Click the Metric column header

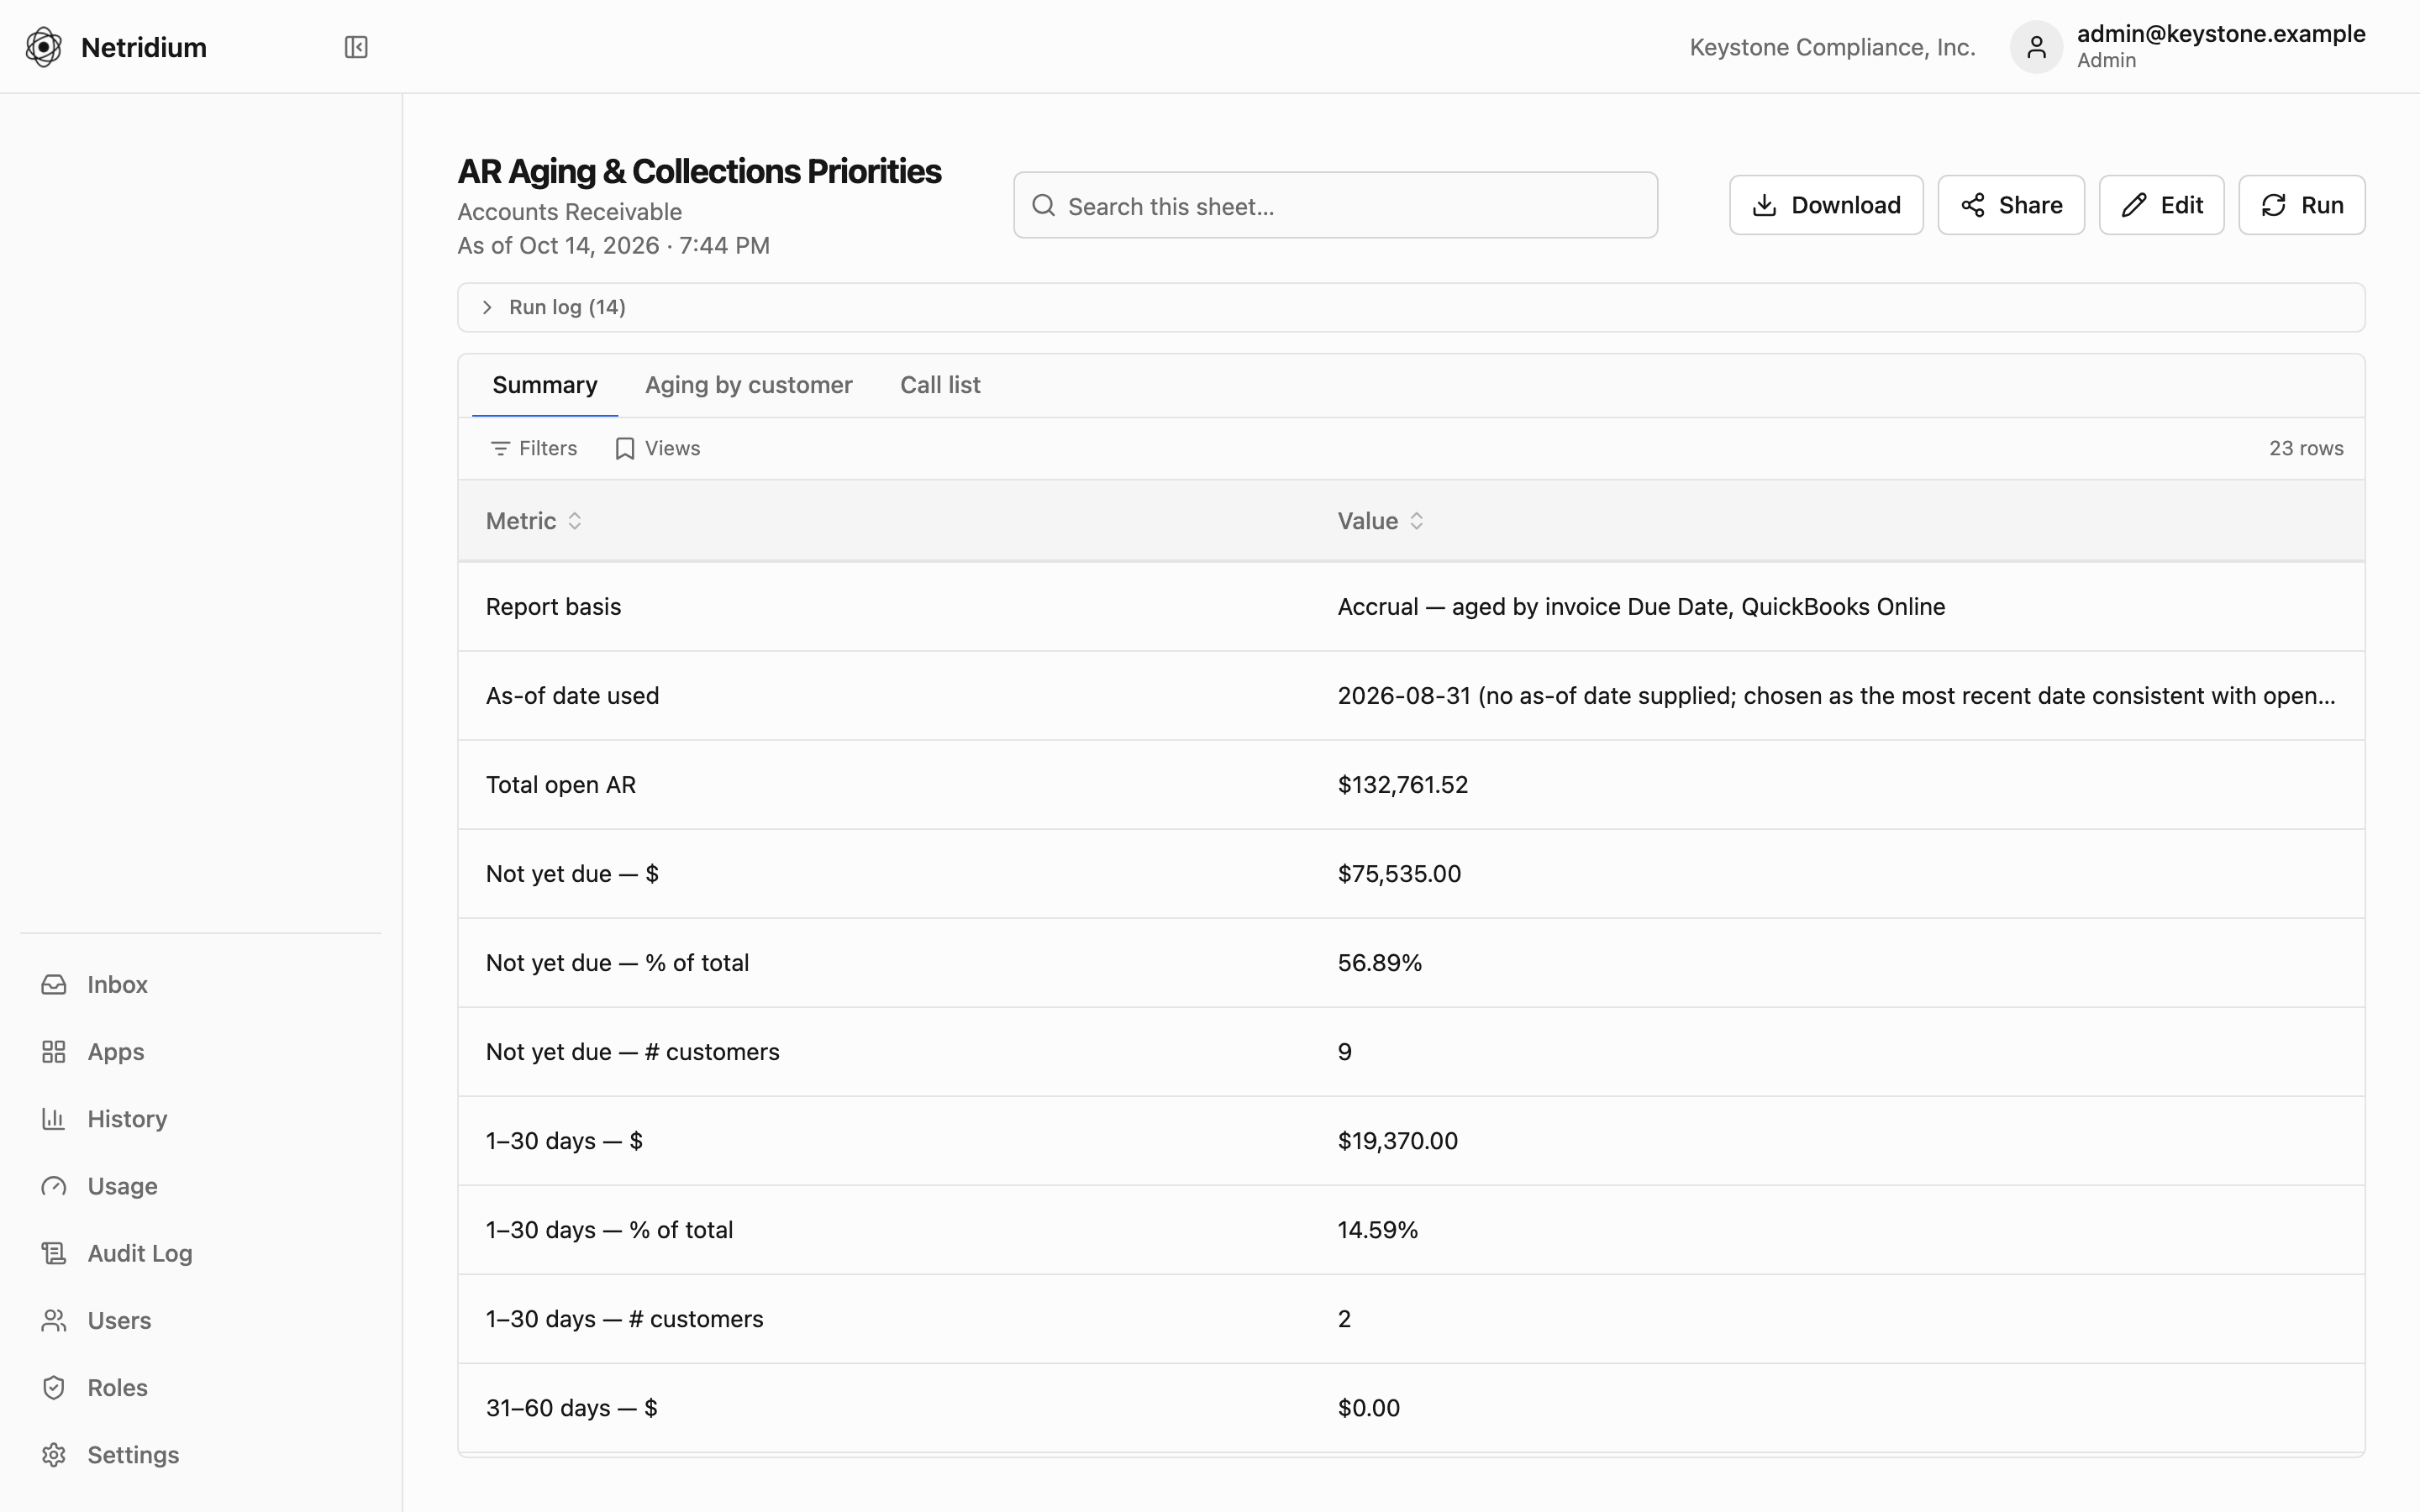coord(521,521)
